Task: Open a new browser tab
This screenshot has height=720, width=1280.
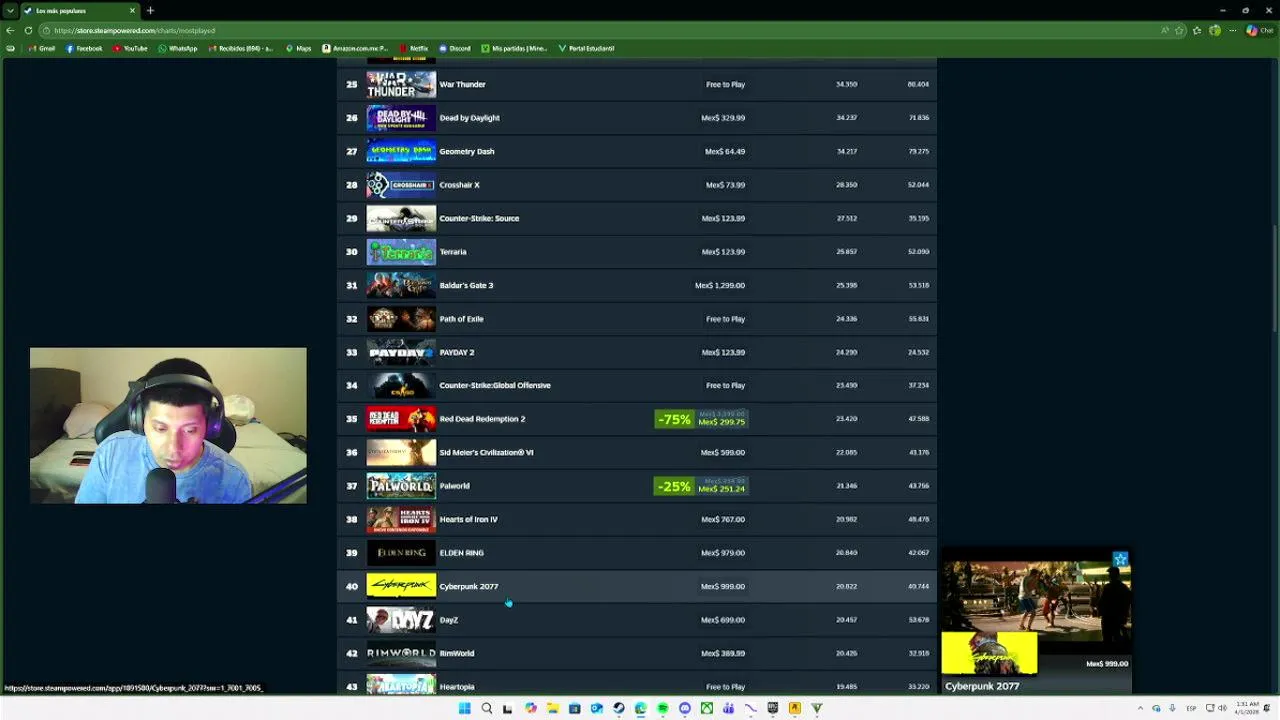Action: point(150,10)
